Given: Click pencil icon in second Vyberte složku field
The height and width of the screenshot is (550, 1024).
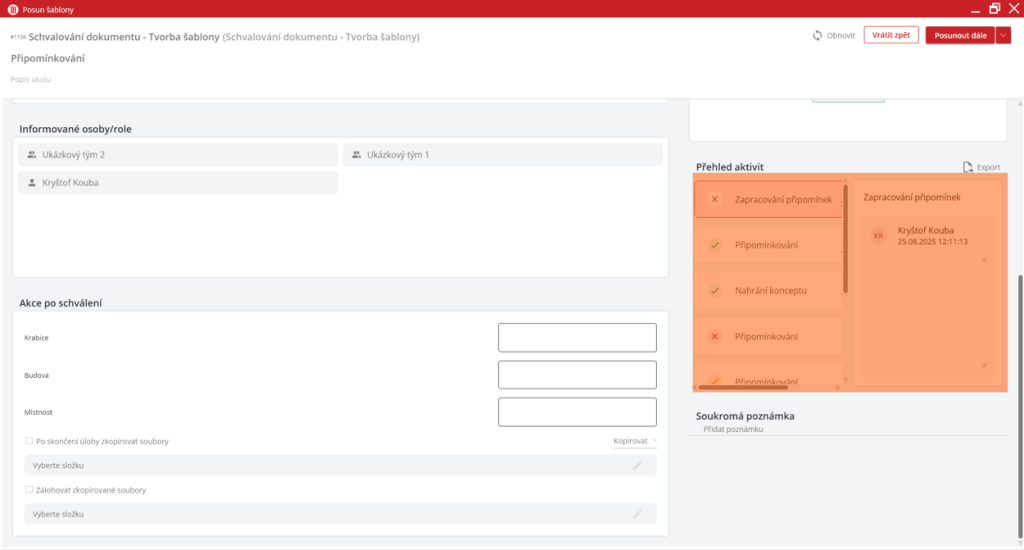Looking at the screenshot, I should [637, 514].
